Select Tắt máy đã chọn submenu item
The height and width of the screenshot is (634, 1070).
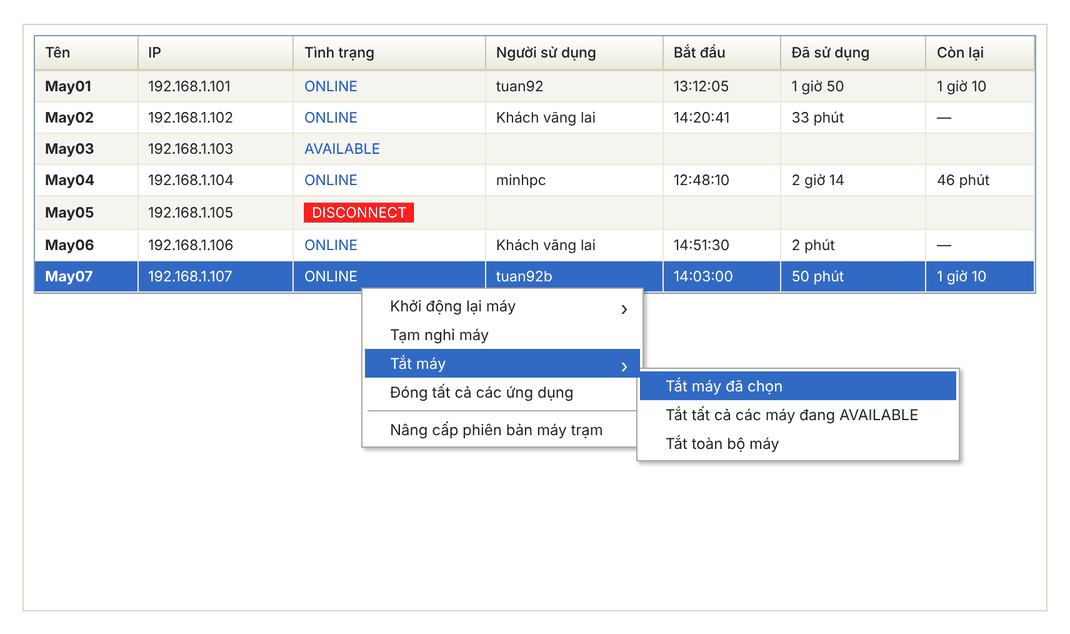tap(798, 386)
